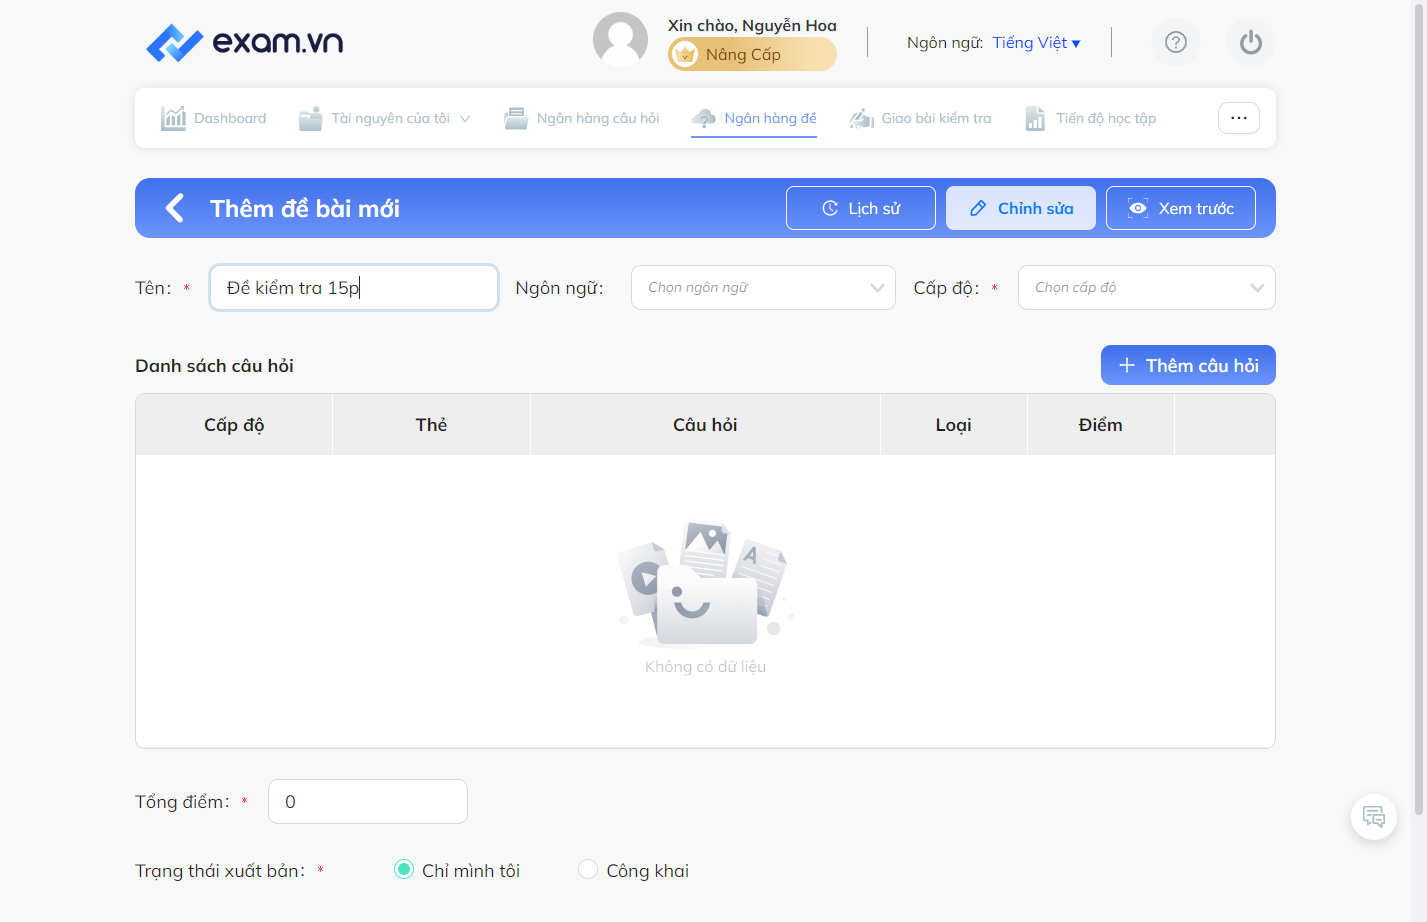Go back using the left arrow icon
Viewport: 1427px width, 922px height.
[x=175, y=208]
